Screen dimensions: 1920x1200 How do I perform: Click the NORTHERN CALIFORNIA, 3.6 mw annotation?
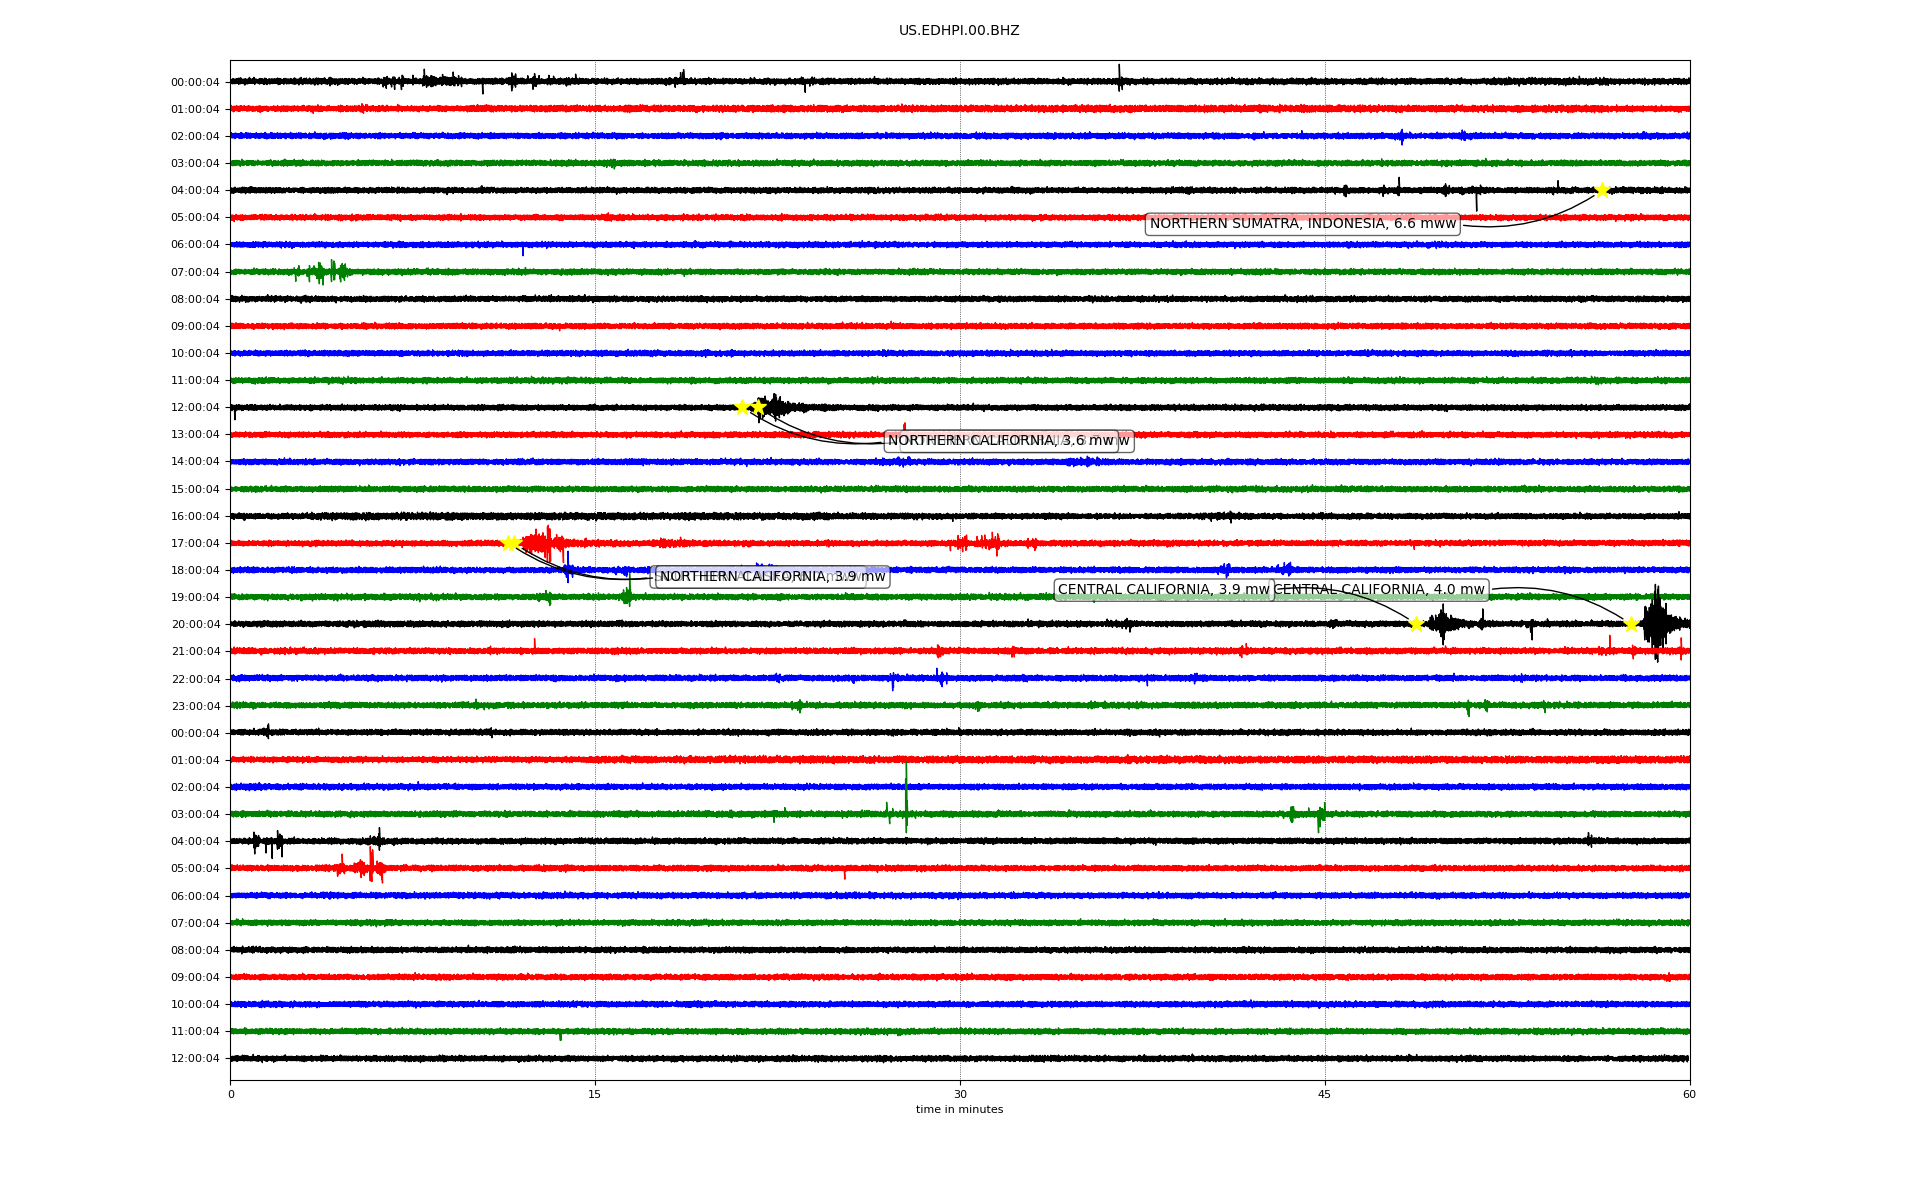click(1000, 441)
